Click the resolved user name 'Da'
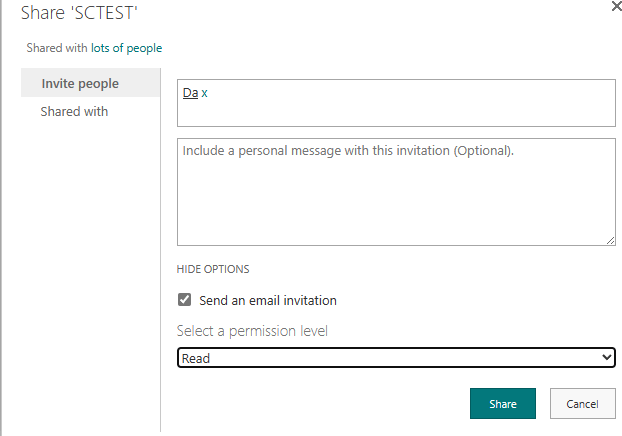This screenshot has width=622, height=436. (x=190, y=93)
